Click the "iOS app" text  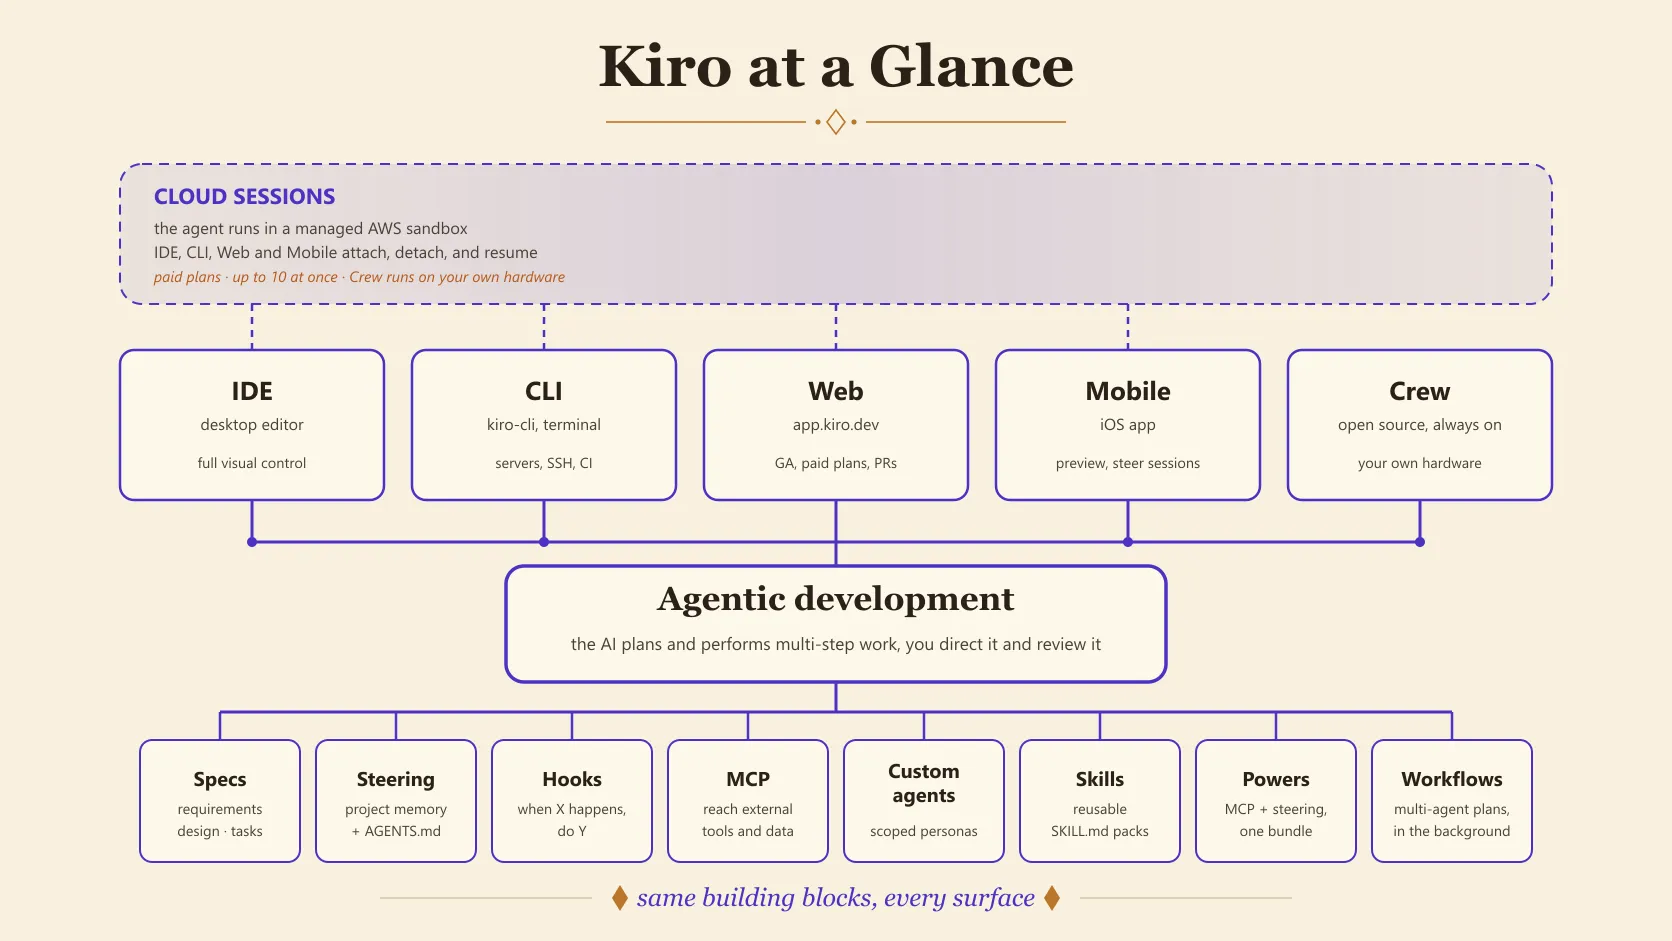pyautogui.click(x=1128, y=424)
